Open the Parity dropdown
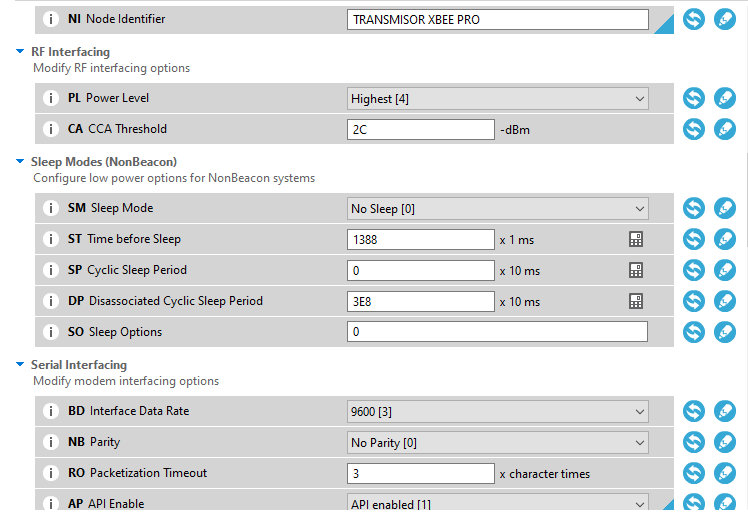The image size is (748, 516). [498, 443]
